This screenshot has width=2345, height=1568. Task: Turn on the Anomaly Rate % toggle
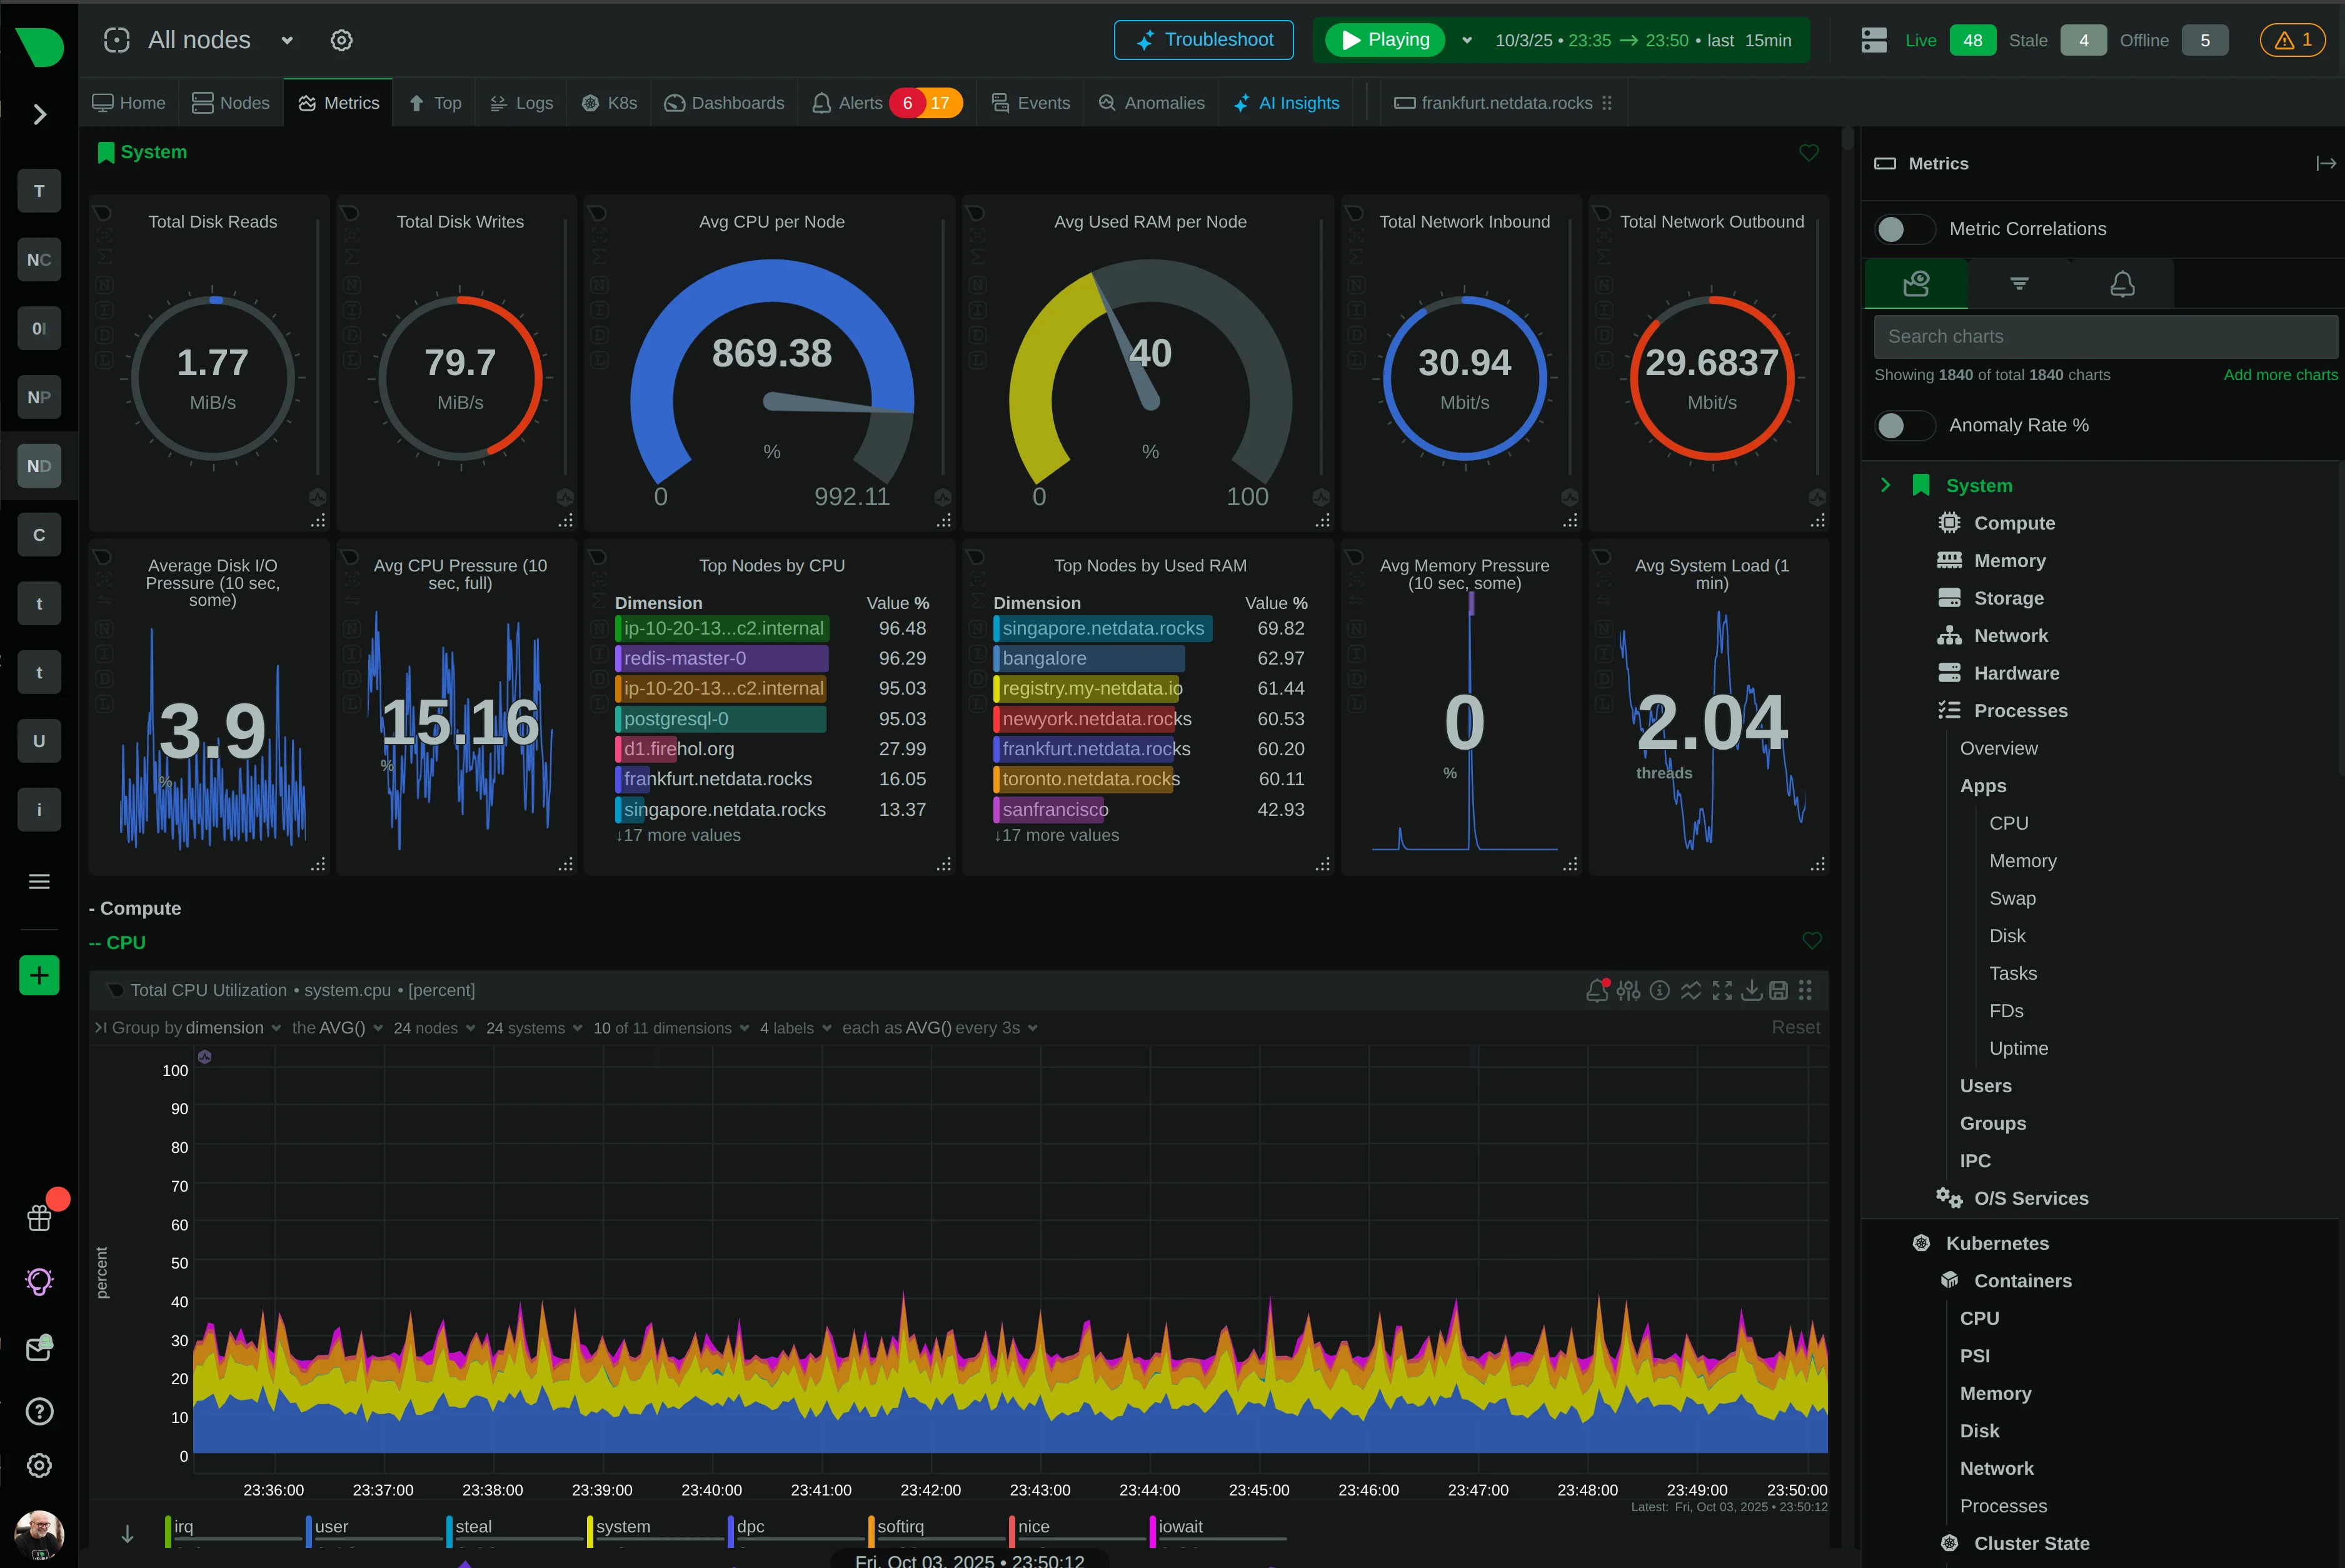(1903, 425)
